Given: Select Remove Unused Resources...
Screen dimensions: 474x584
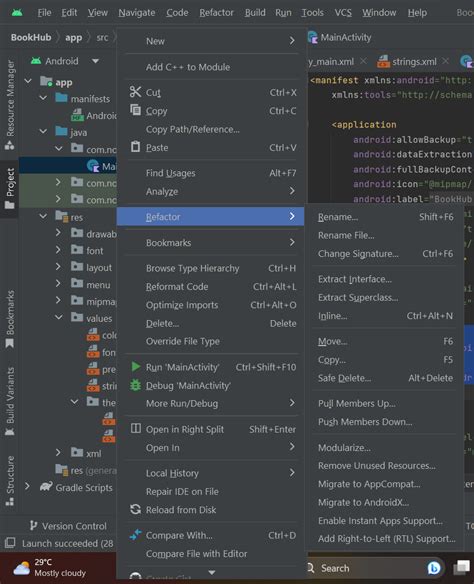Looking at the screenshot, I should click(x=385, y=466).
